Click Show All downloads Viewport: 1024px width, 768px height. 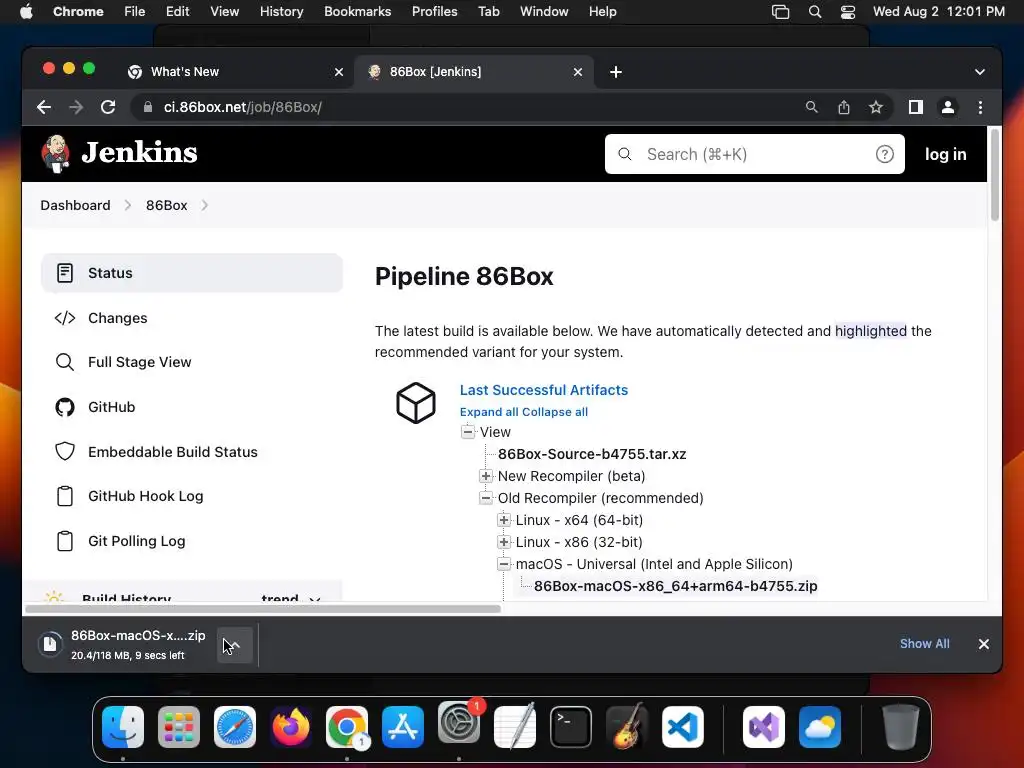coord(924,644)
